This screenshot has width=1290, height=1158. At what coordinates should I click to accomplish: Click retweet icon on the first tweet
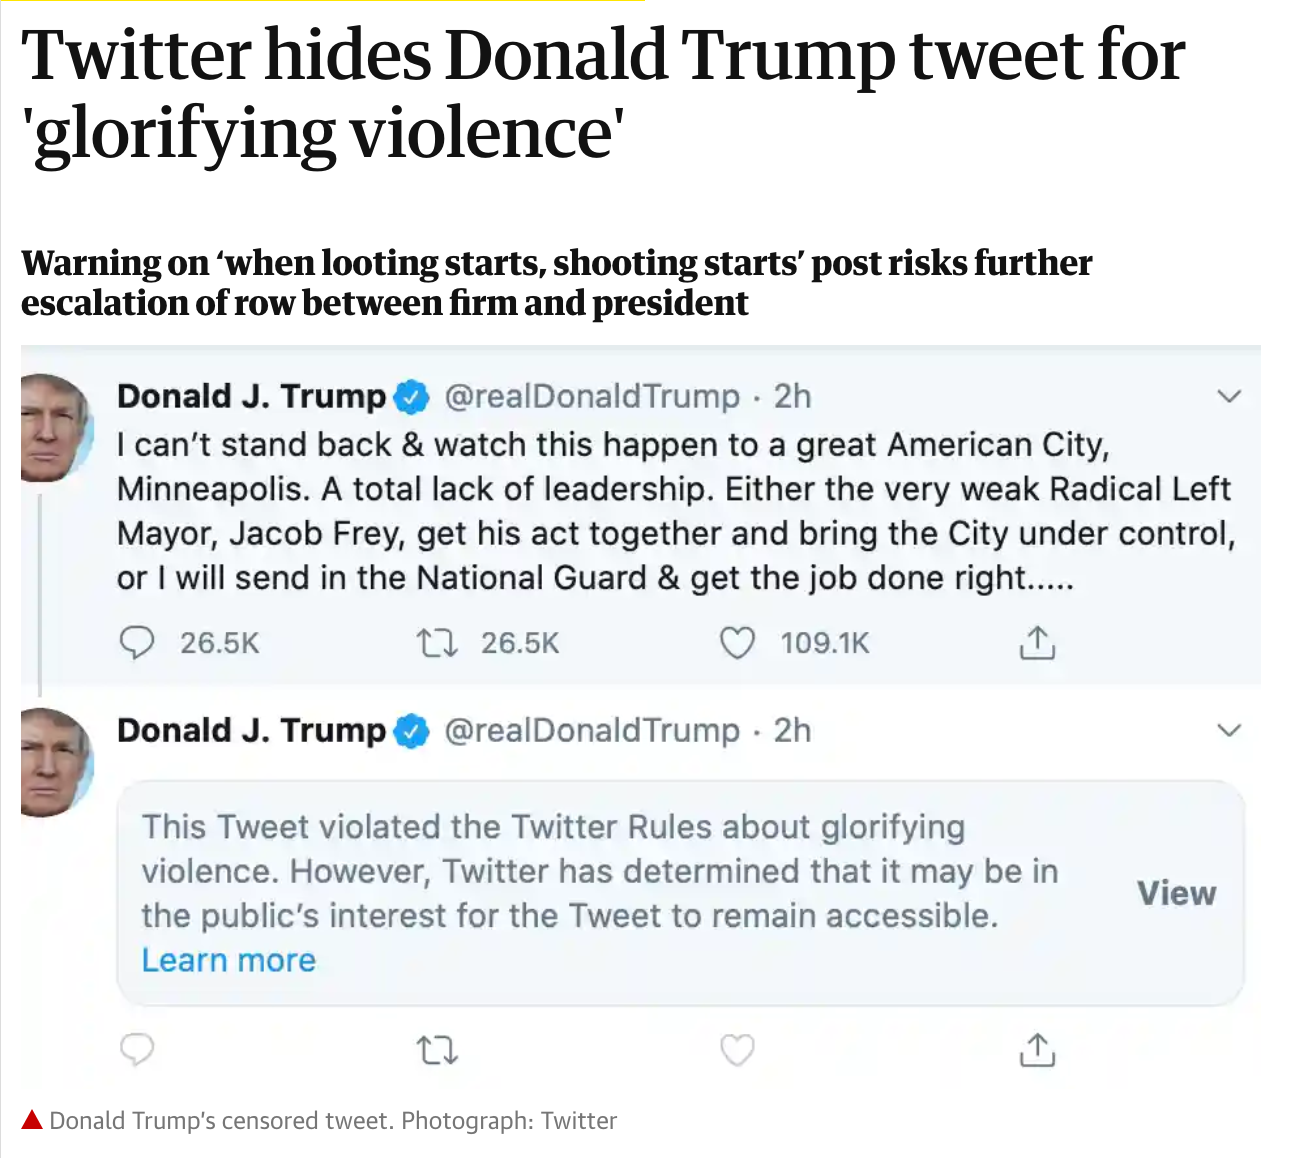point(437,643)
